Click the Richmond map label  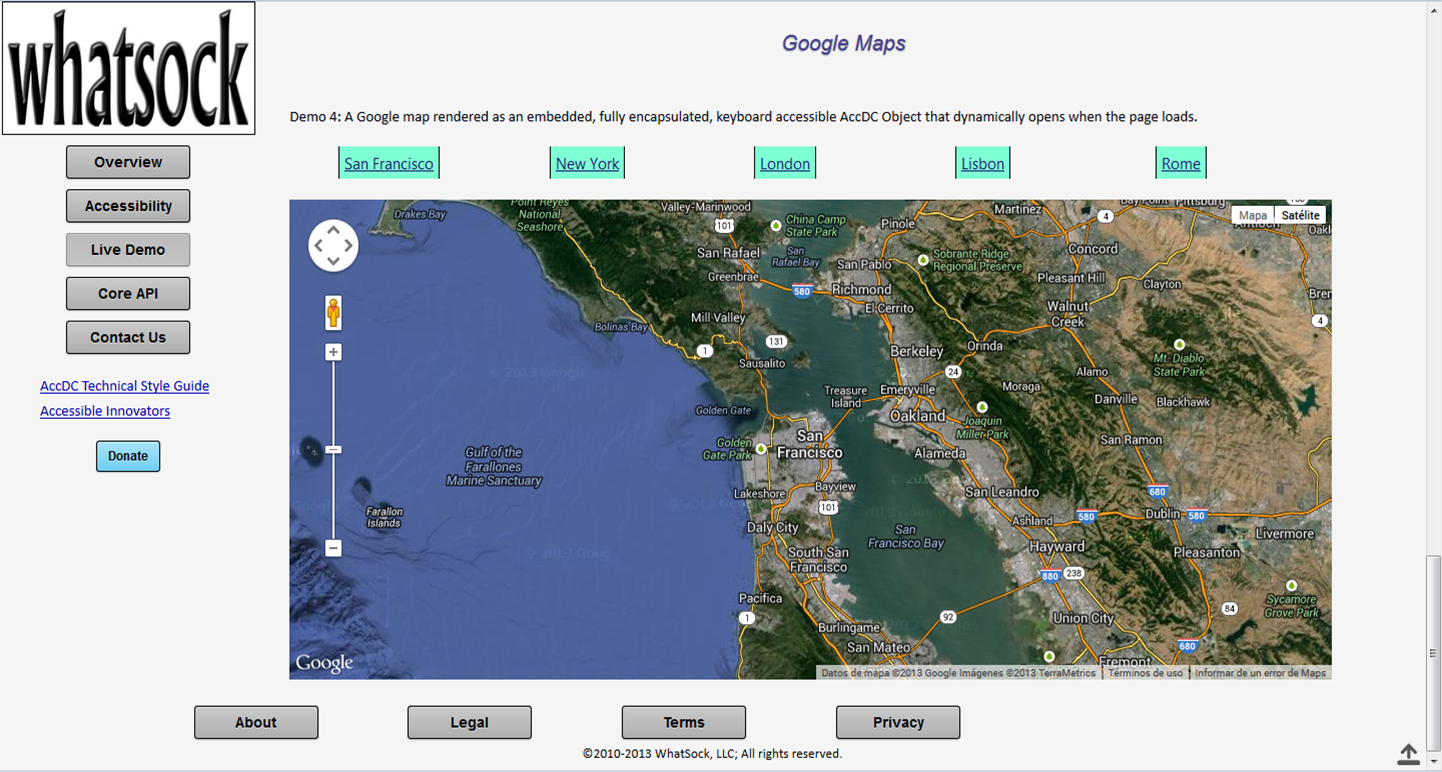point(861,289)
